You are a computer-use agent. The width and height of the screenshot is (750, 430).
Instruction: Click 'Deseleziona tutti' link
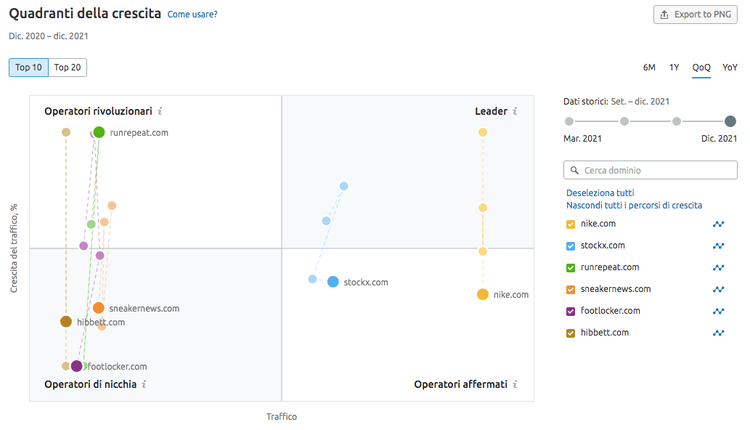[600, 193]
